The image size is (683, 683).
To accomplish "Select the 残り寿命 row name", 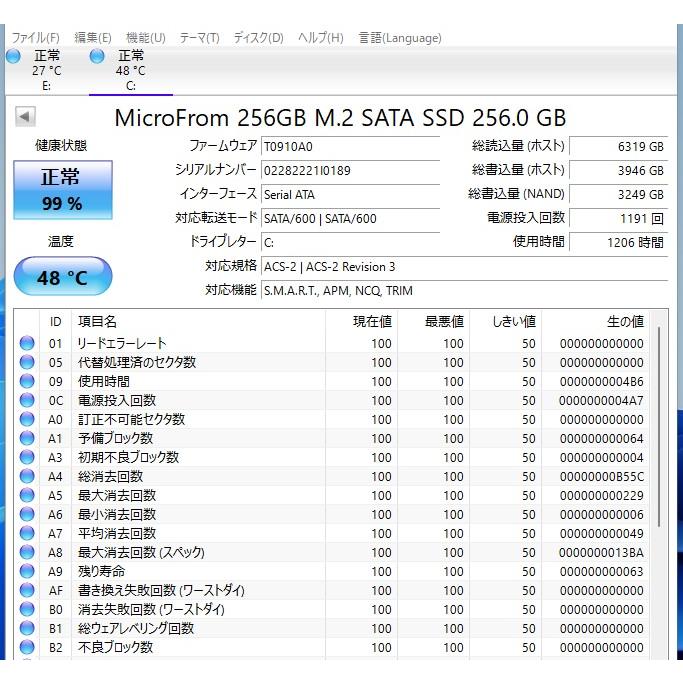I will tap(101, 571).
